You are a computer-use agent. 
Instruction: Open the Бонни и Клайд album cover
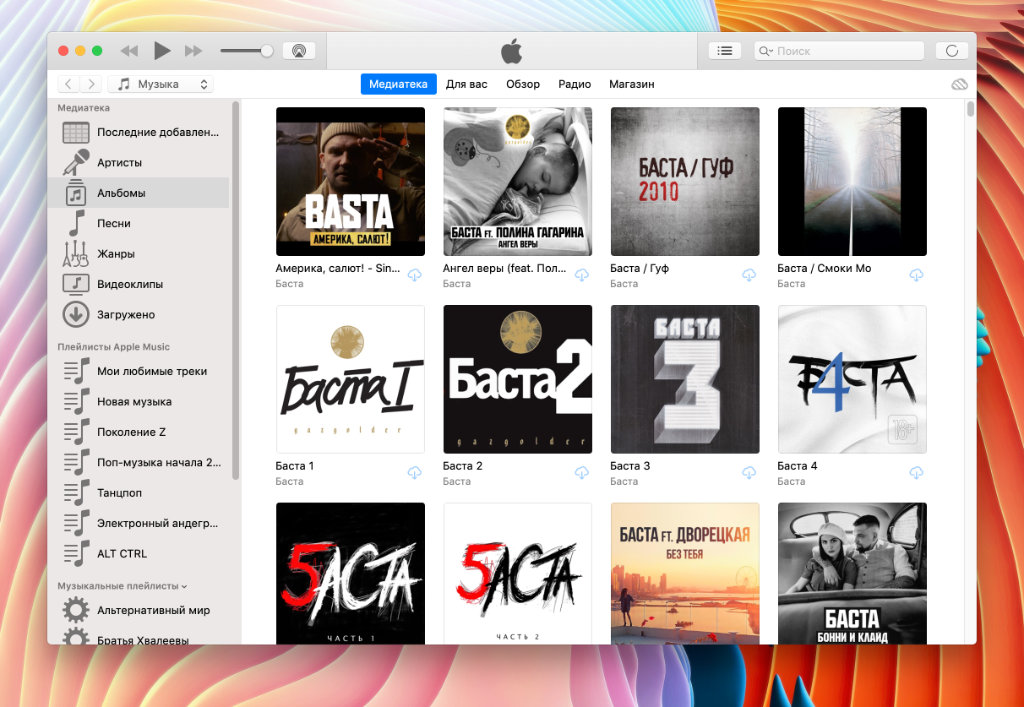tap(852, 574)
